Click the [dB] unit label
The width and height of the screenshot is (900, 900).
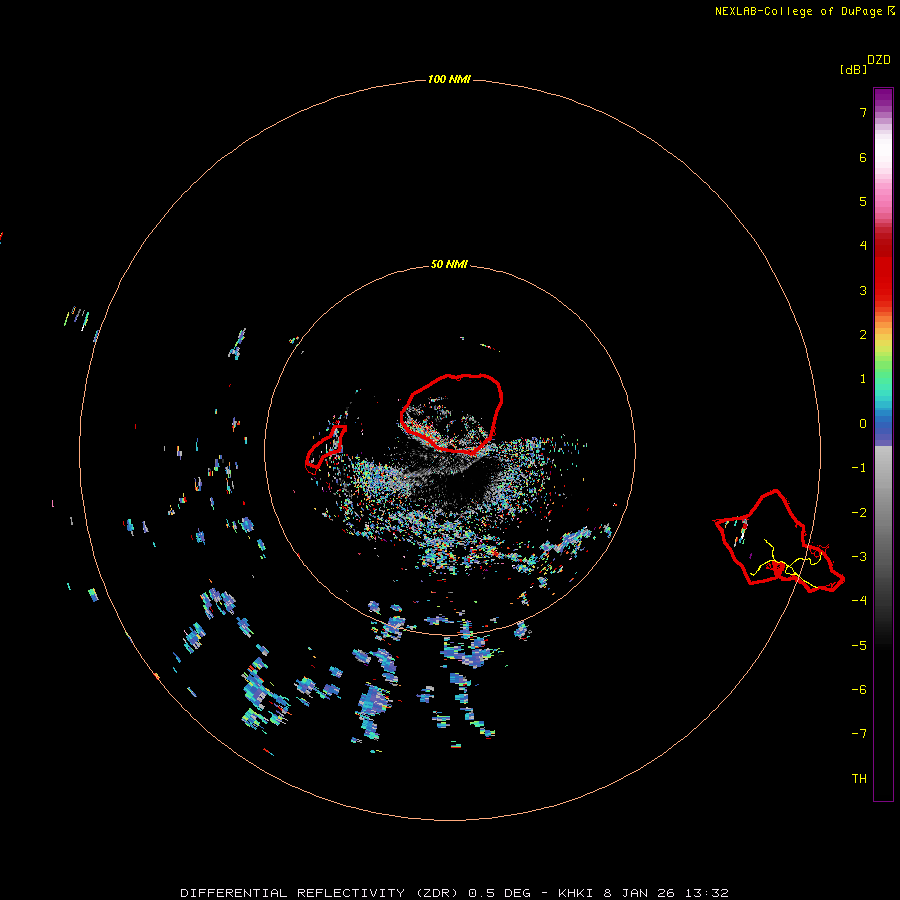pos(853,69)
